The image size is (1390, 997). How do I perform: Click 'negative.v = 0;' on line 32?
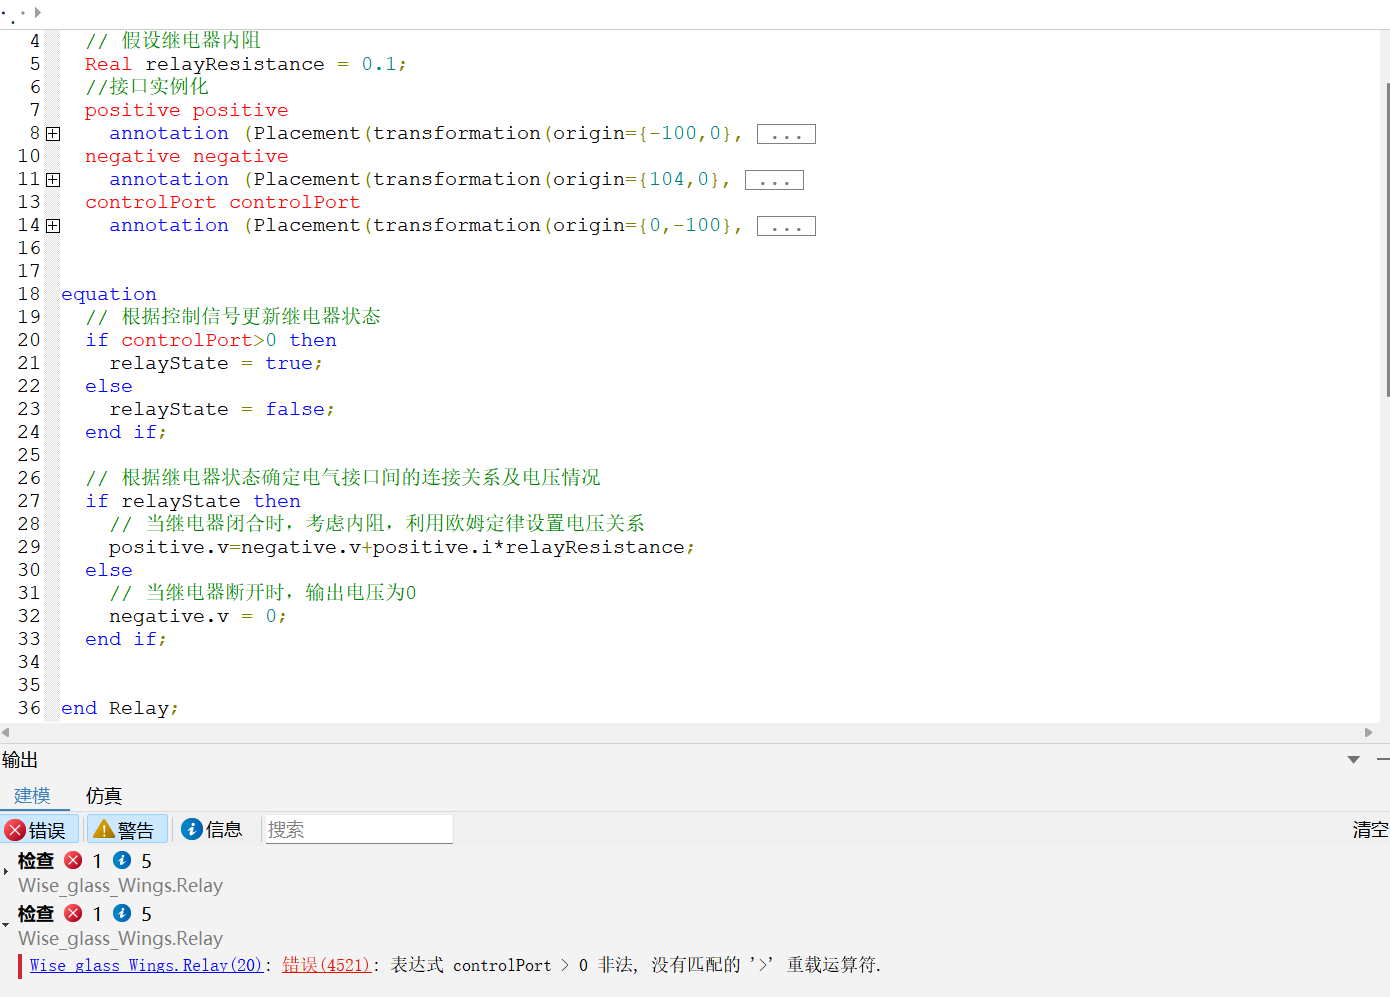tap(198, 616)
